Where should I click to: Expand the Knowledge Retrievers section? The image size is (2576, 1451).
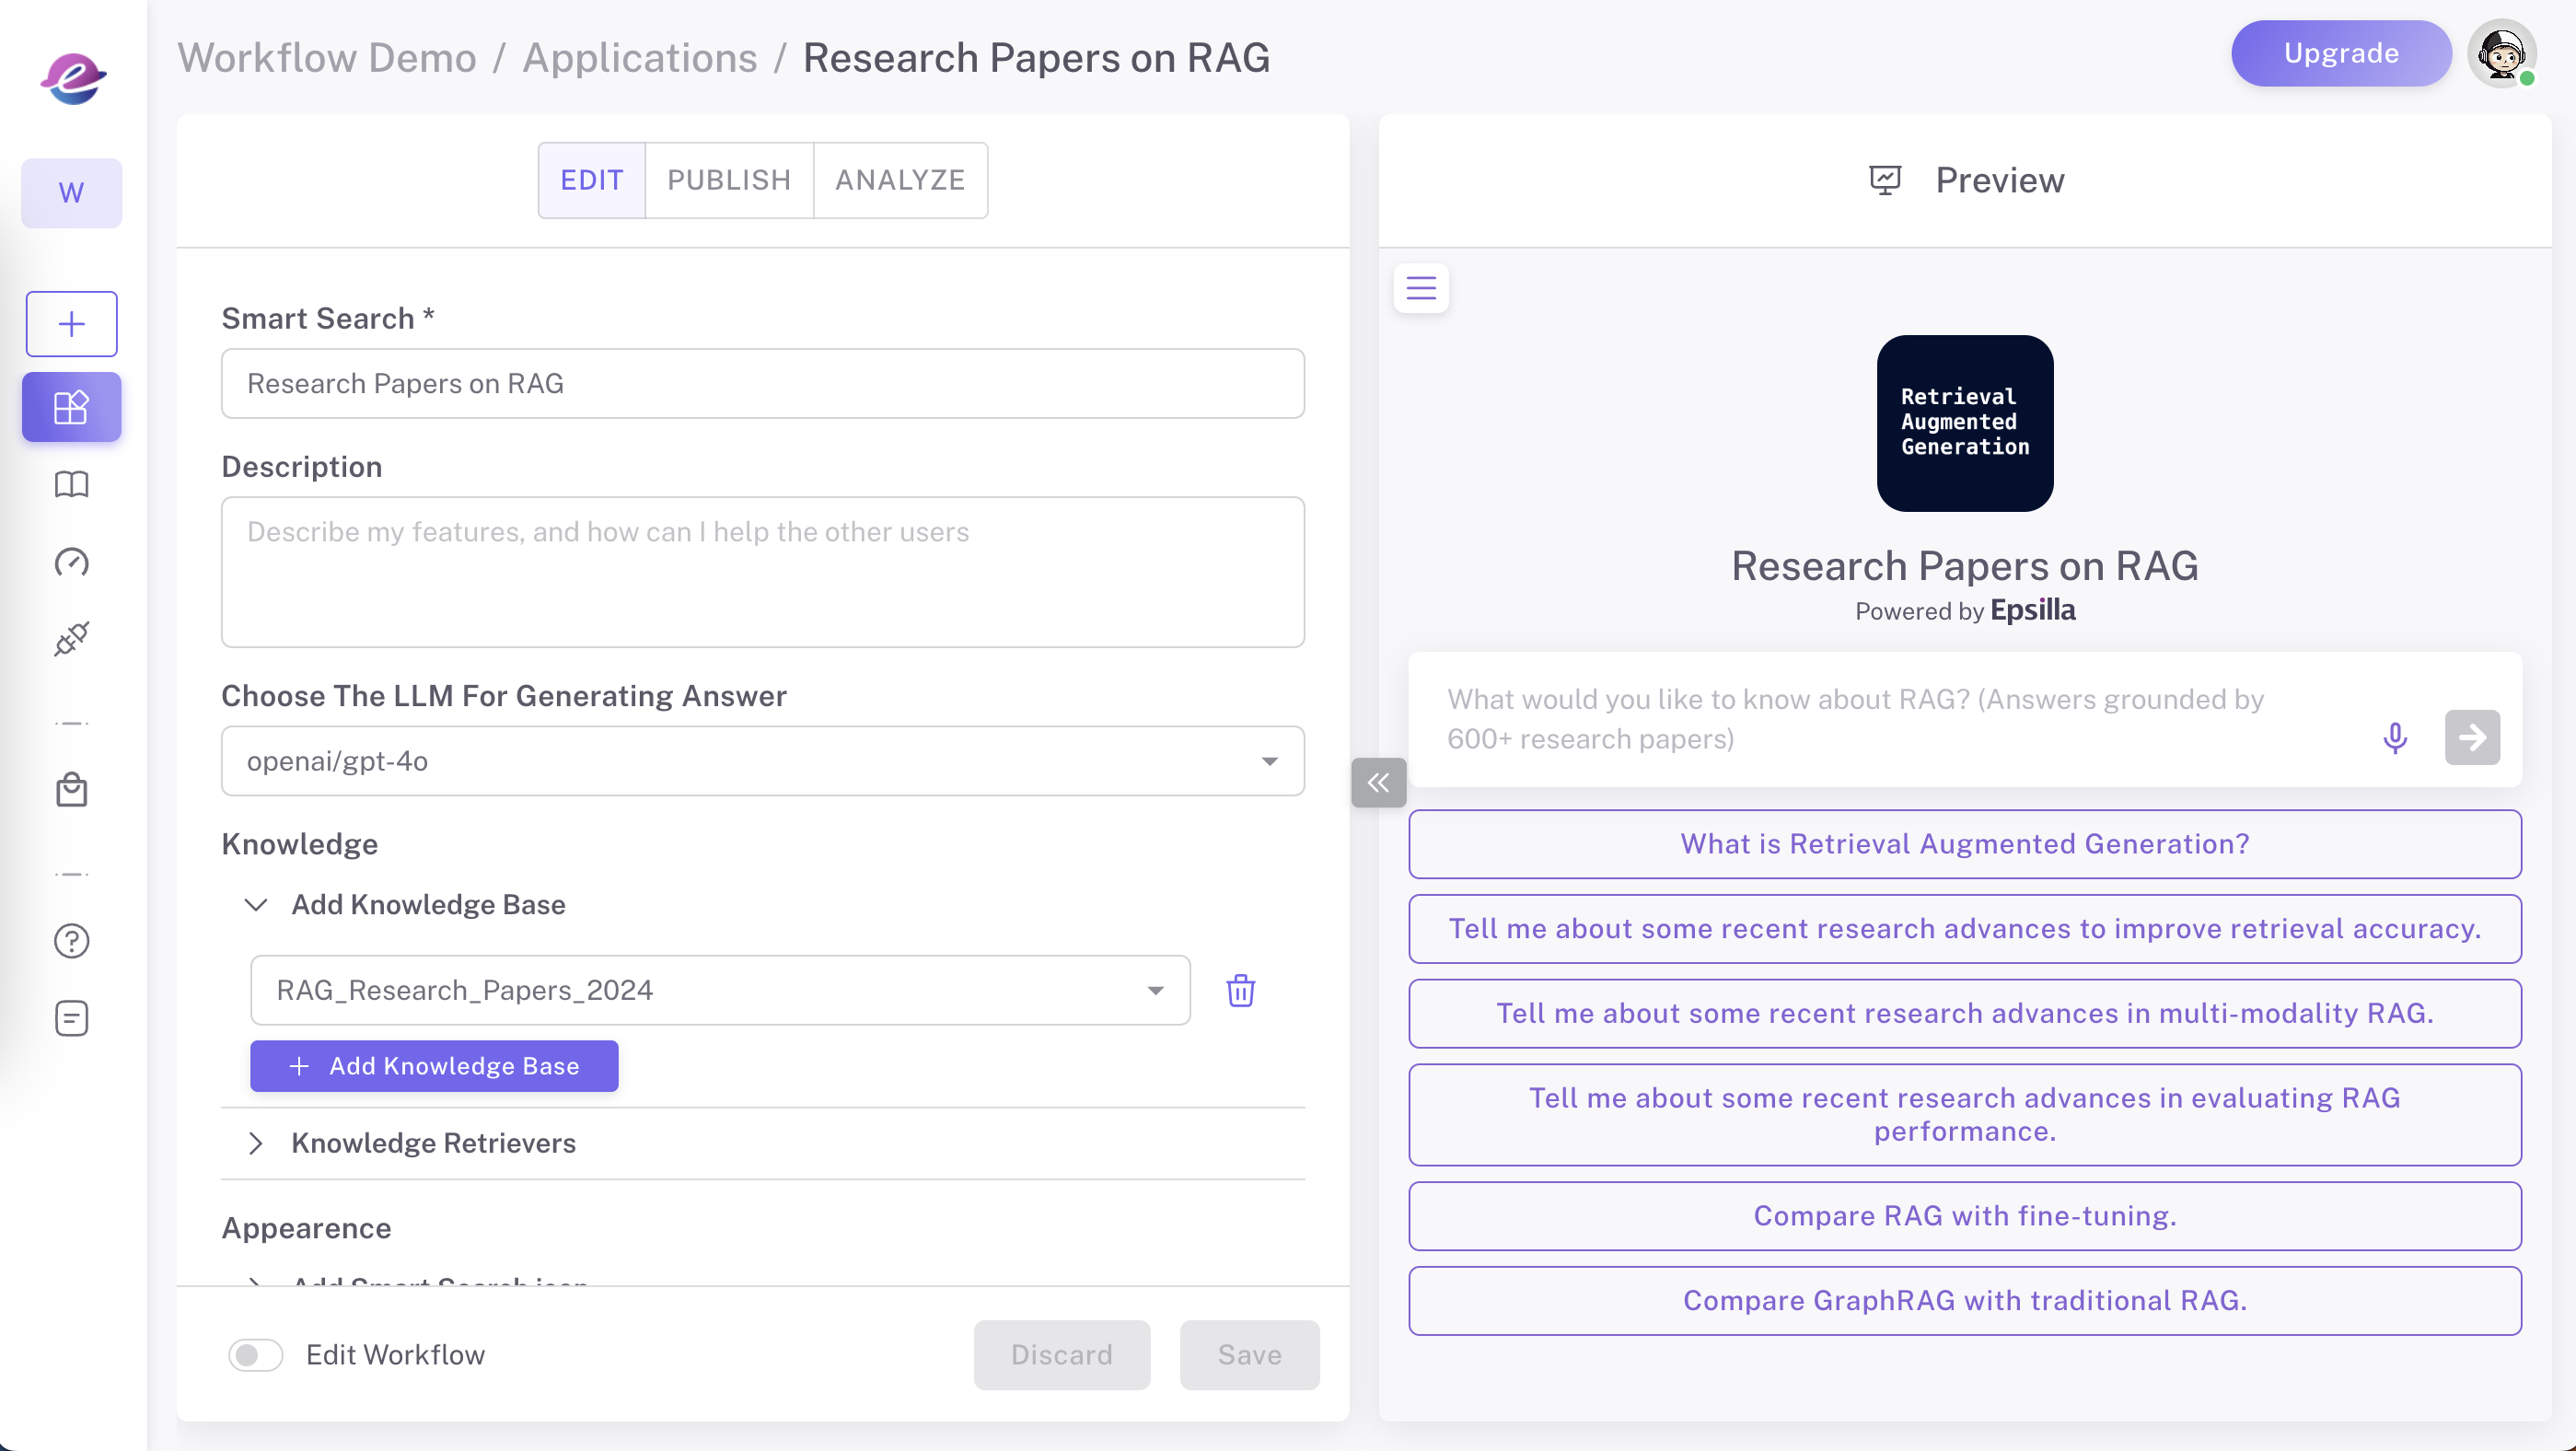(432, 1143)
